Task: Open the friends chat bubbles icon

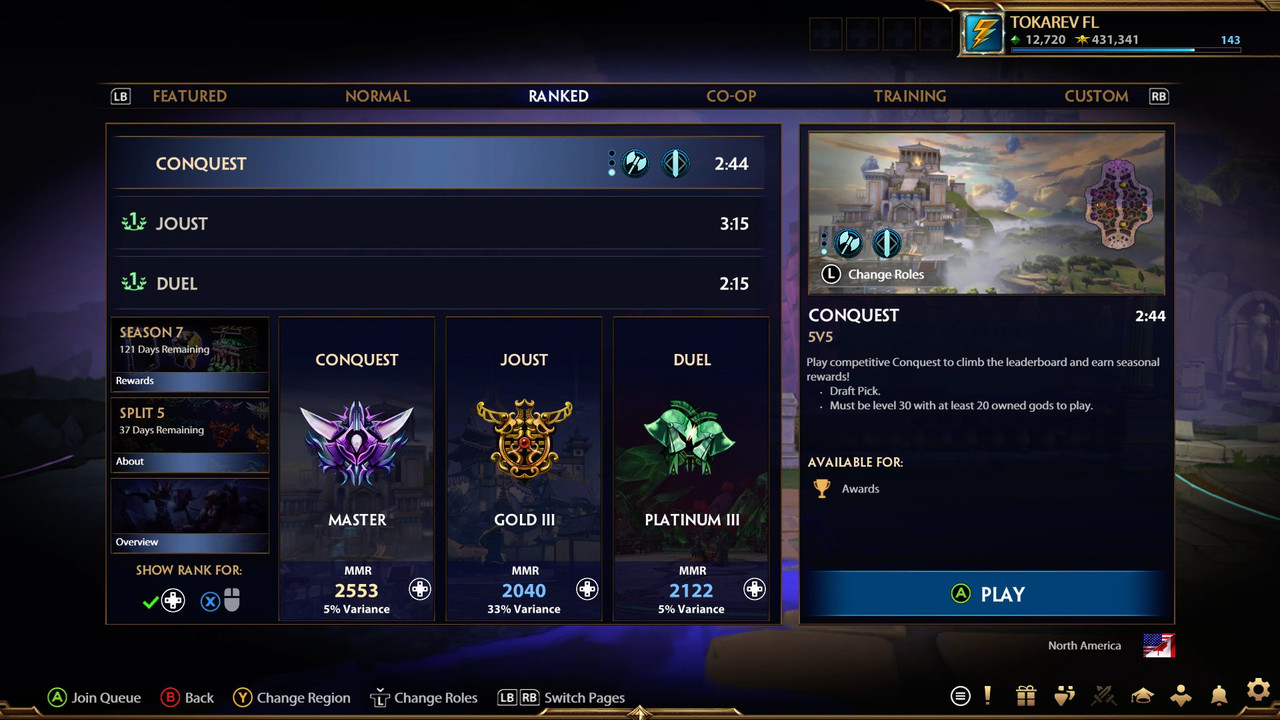Action: [1065, 695]
